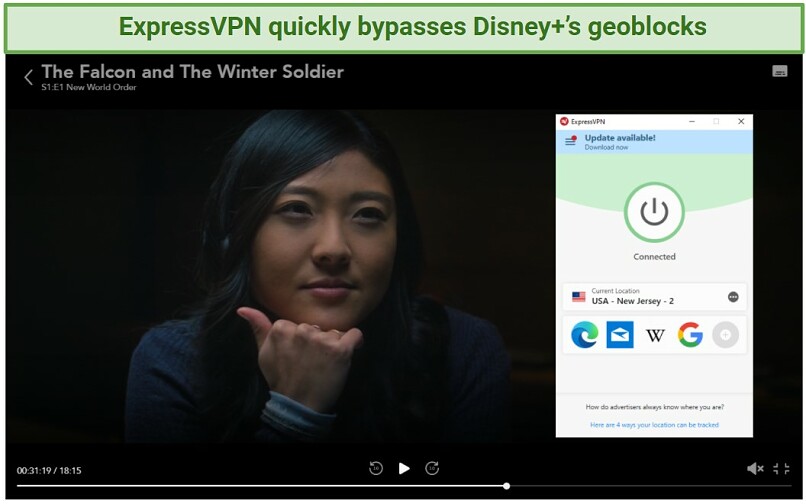This screenshot has height=504, width=806.
Task: Click the 'S1:E1 New World Order' episode subtitle
Action: (x=89, y=87)
